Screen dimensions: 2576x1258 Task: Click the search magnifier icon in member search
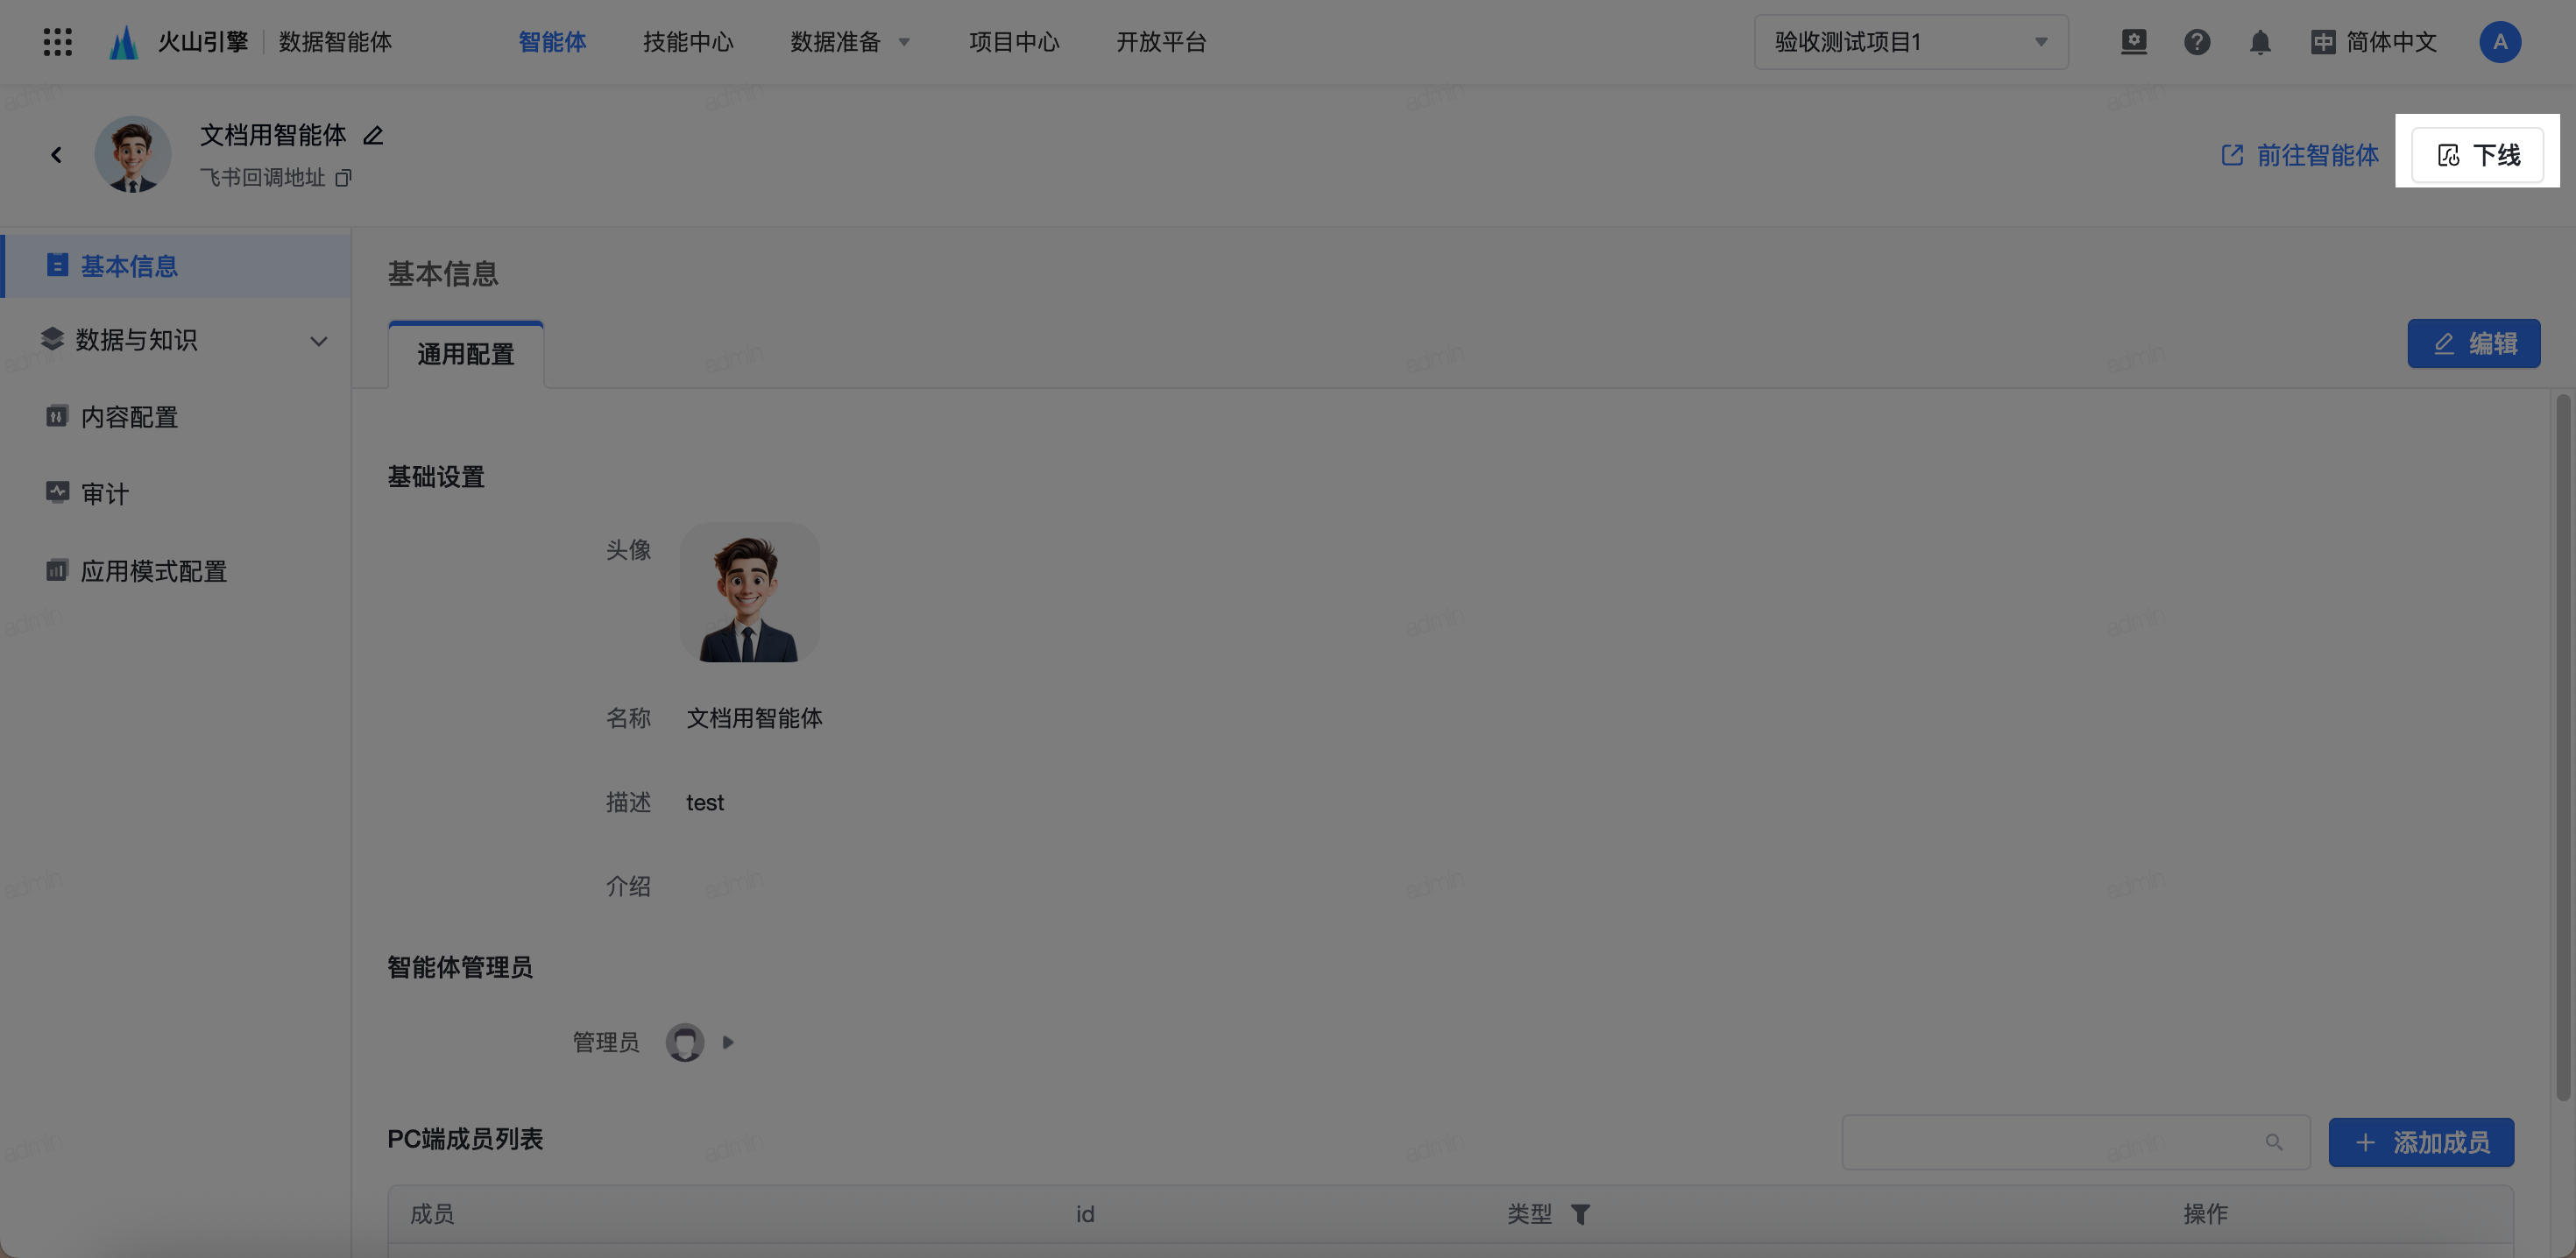pos(2273,1142)
